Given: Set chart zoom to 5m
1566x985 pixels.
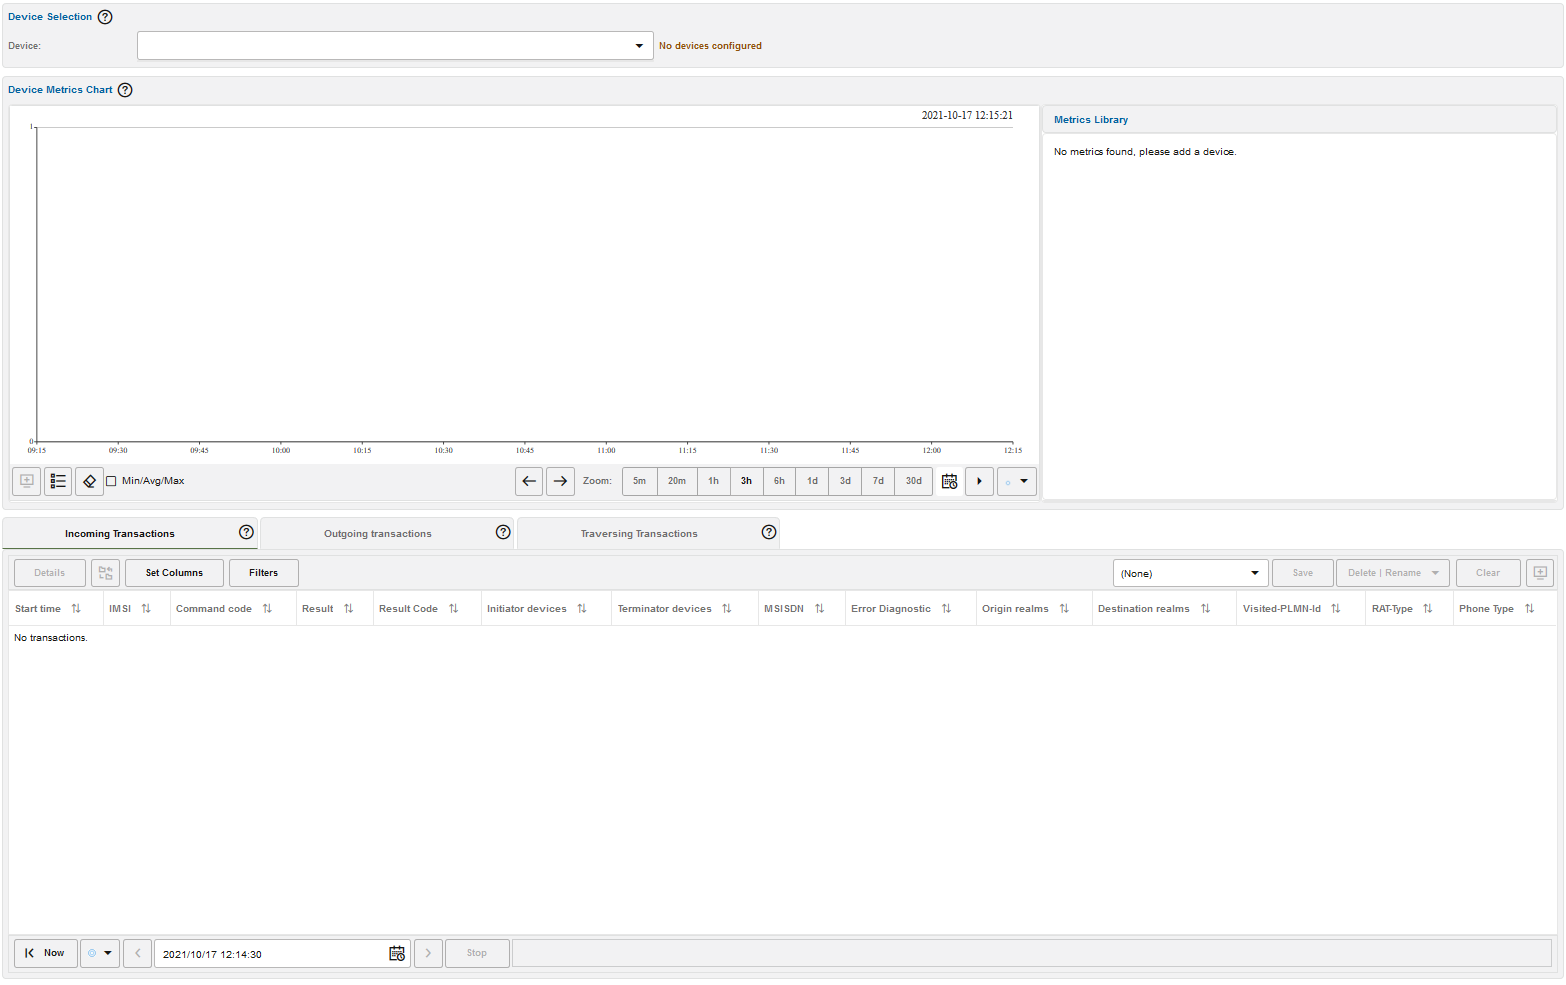Looking at the screenshot, I should tap(639, 481).
